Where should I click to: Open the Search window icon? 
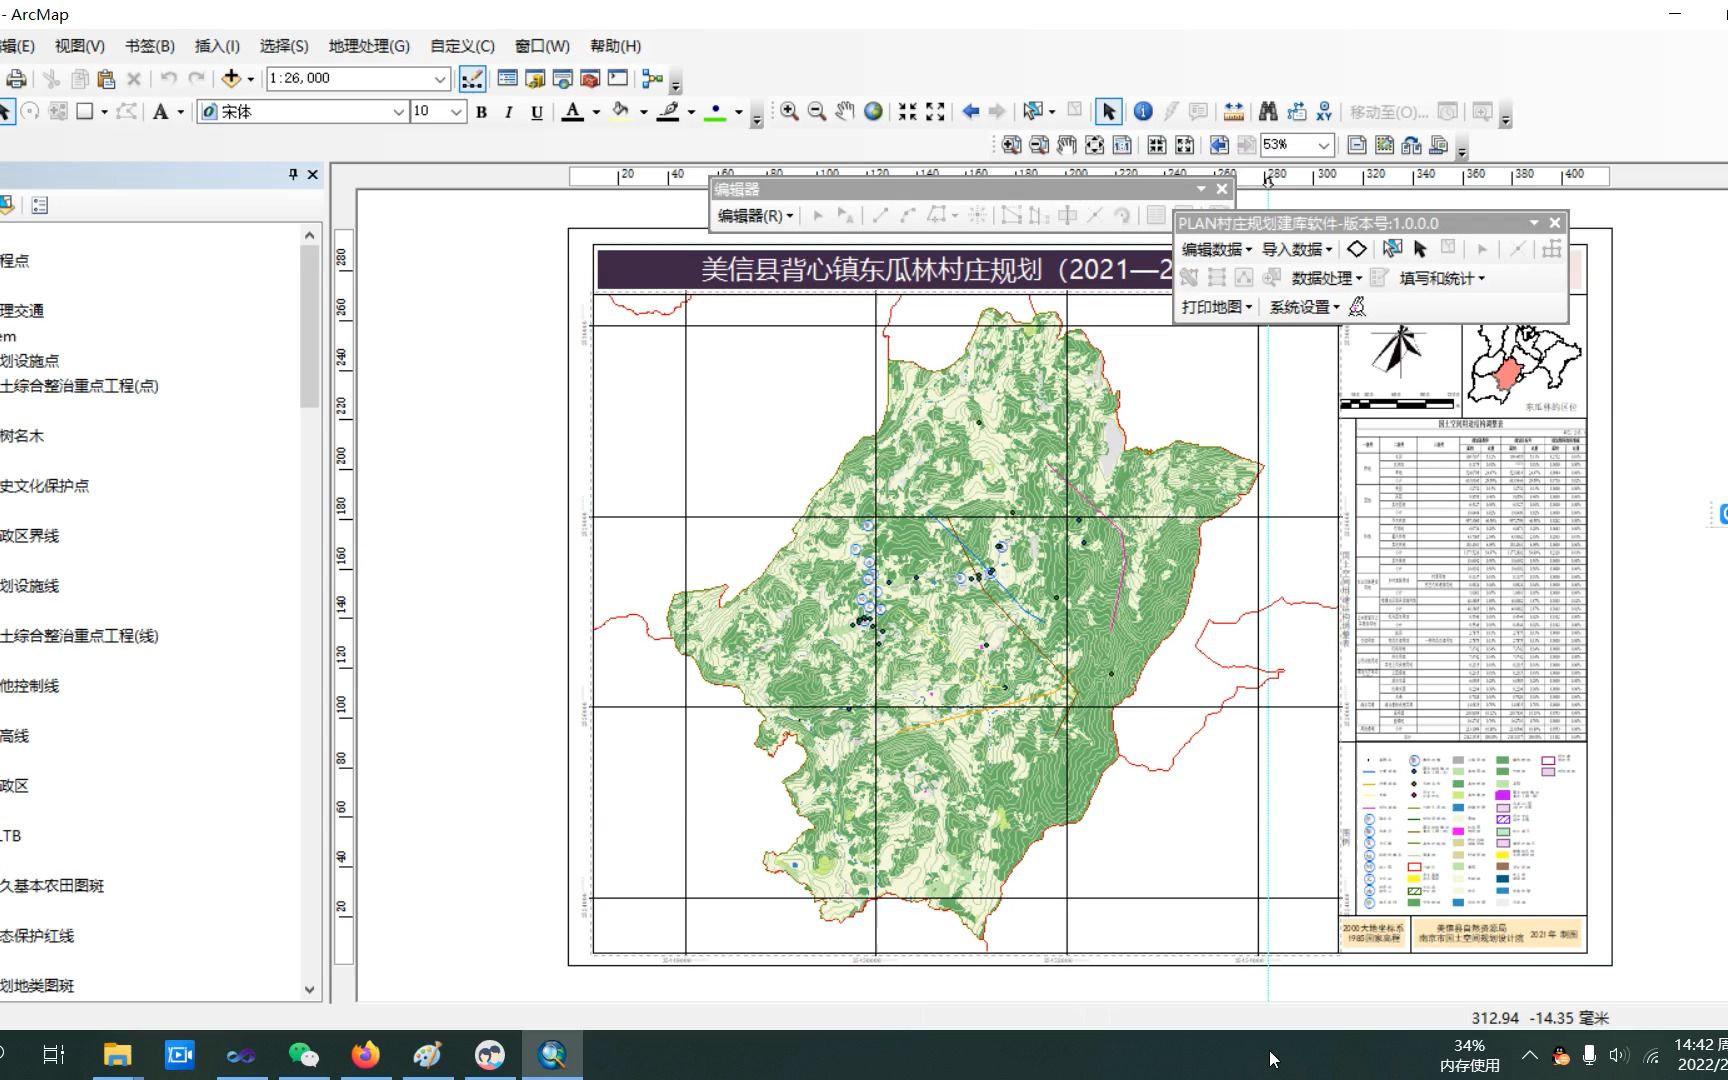[x=562, y=78]
